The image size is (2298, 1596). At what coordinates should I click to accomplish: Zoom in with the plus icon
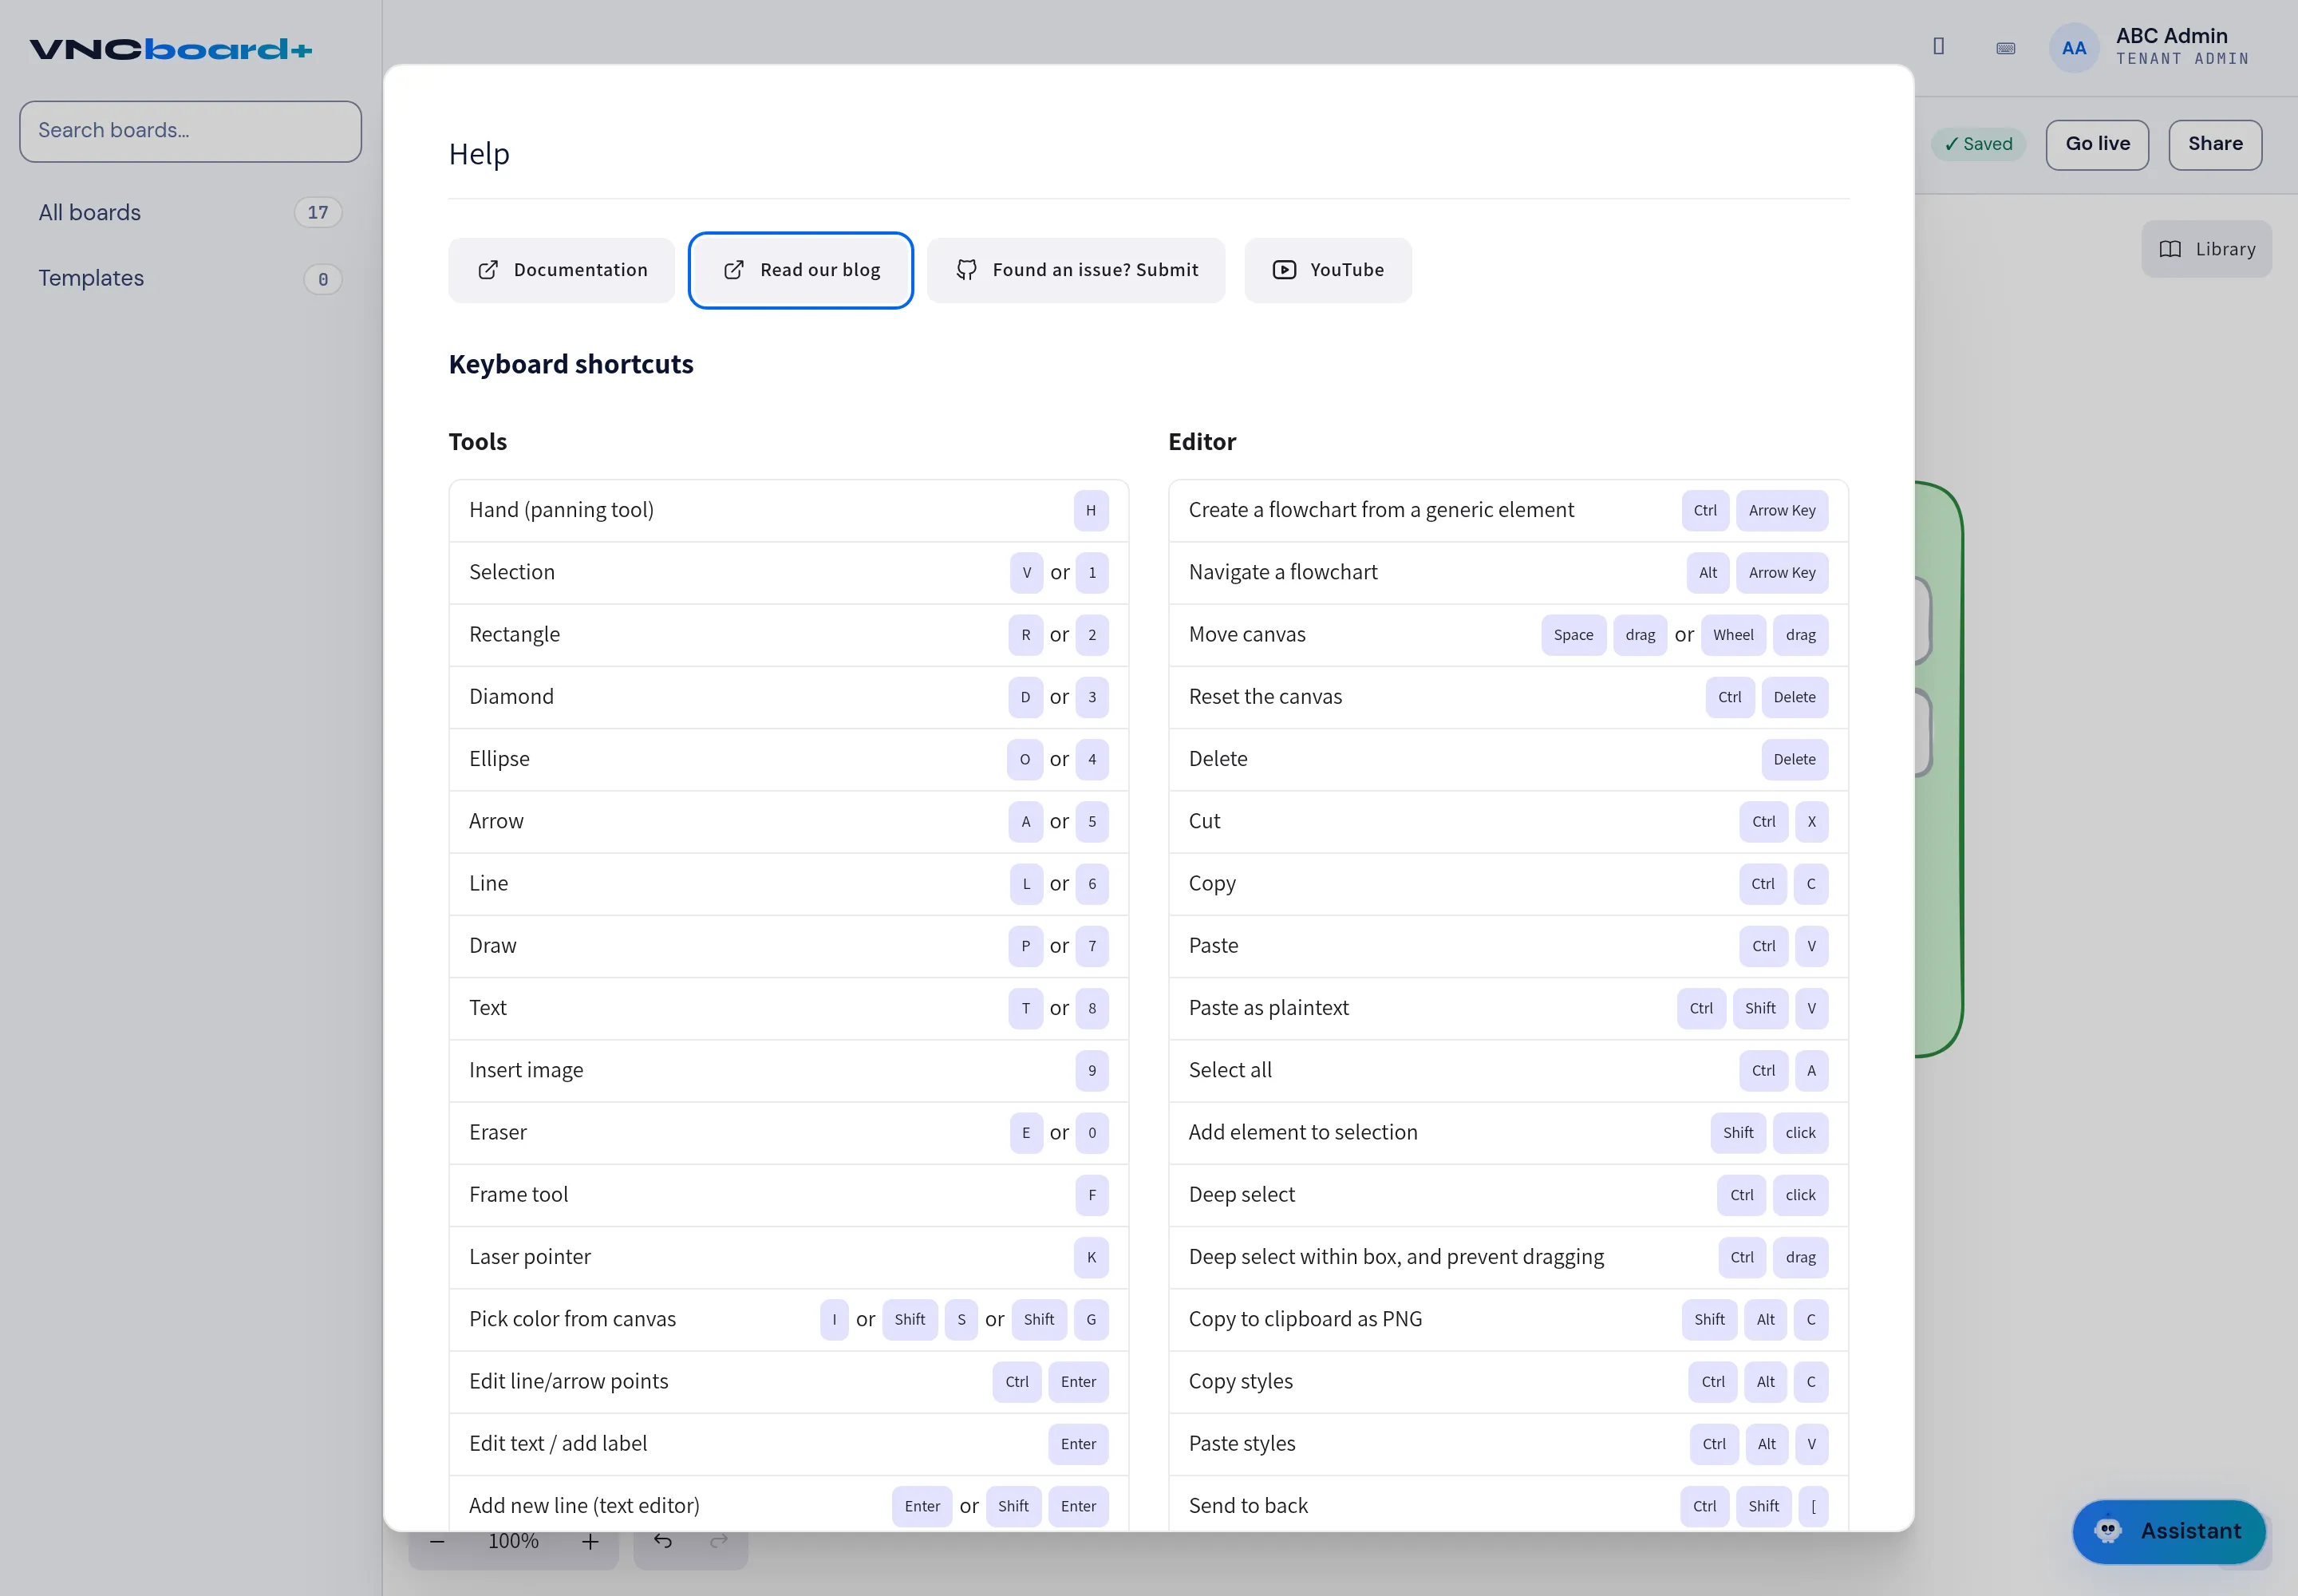[590, 1541]
